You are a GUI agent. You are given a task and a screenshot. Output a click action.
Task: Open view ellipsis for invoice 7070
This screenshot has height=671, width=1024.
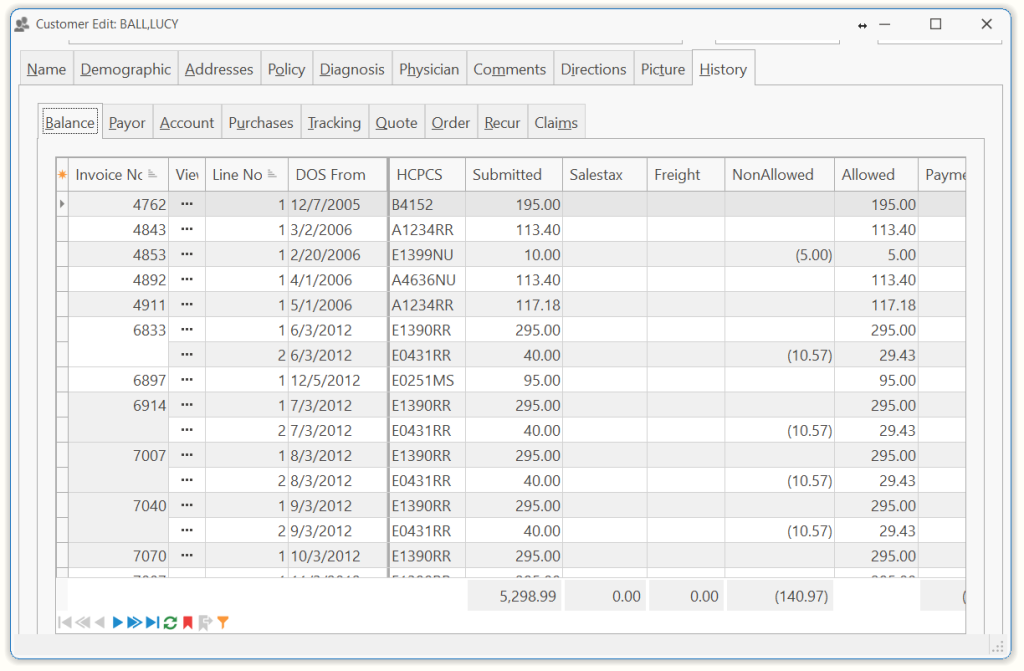click(x=187, y=555)
